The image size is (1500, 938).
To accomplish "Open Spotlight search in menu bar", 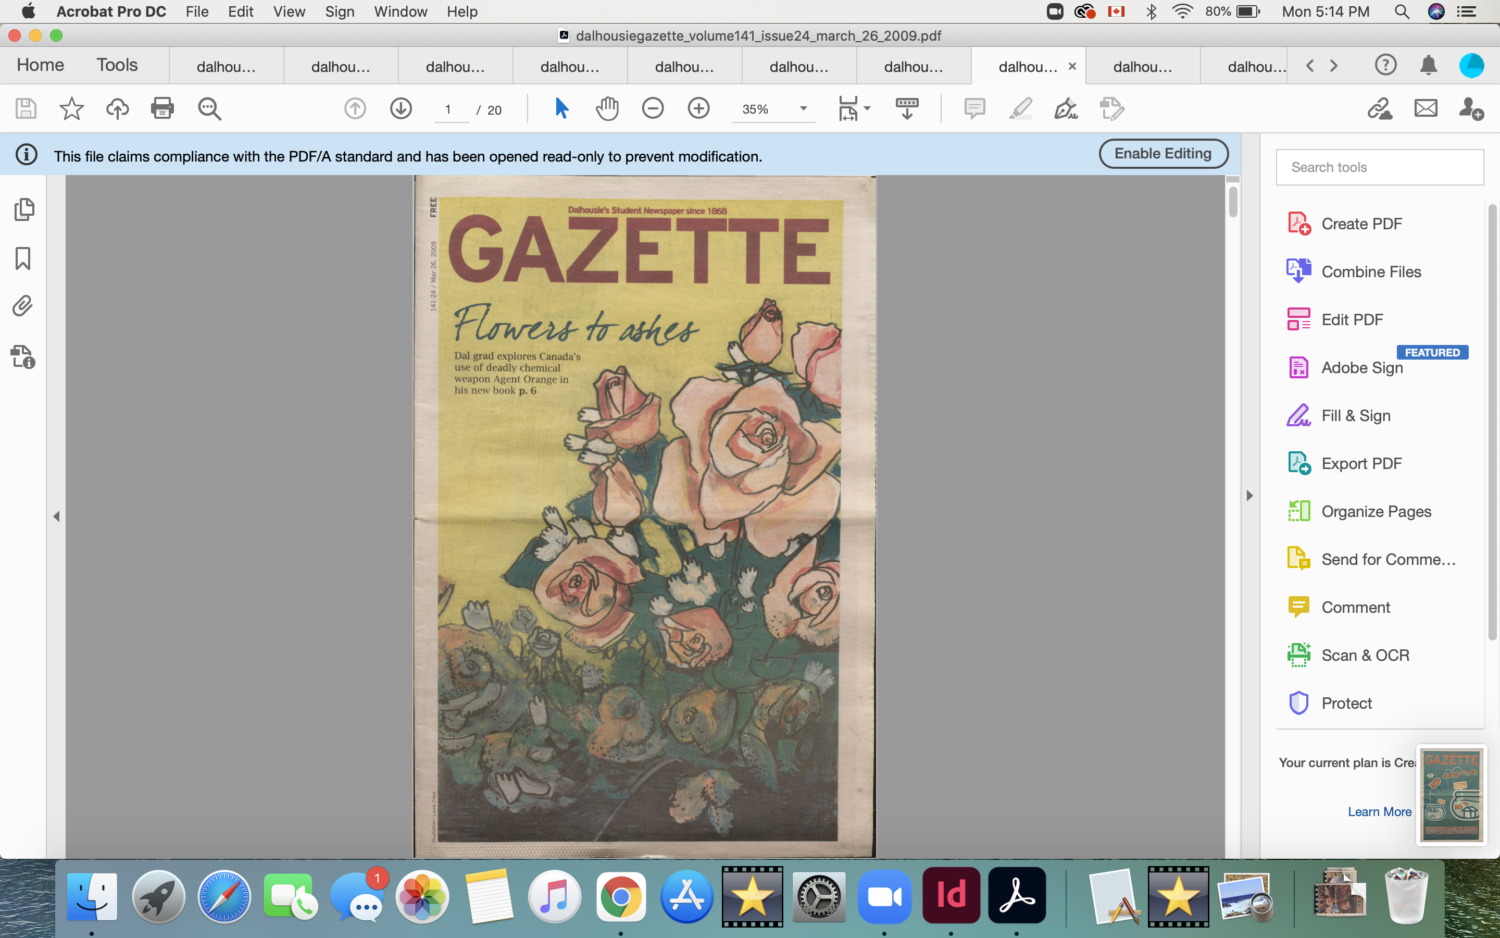I will [1402, 11].
